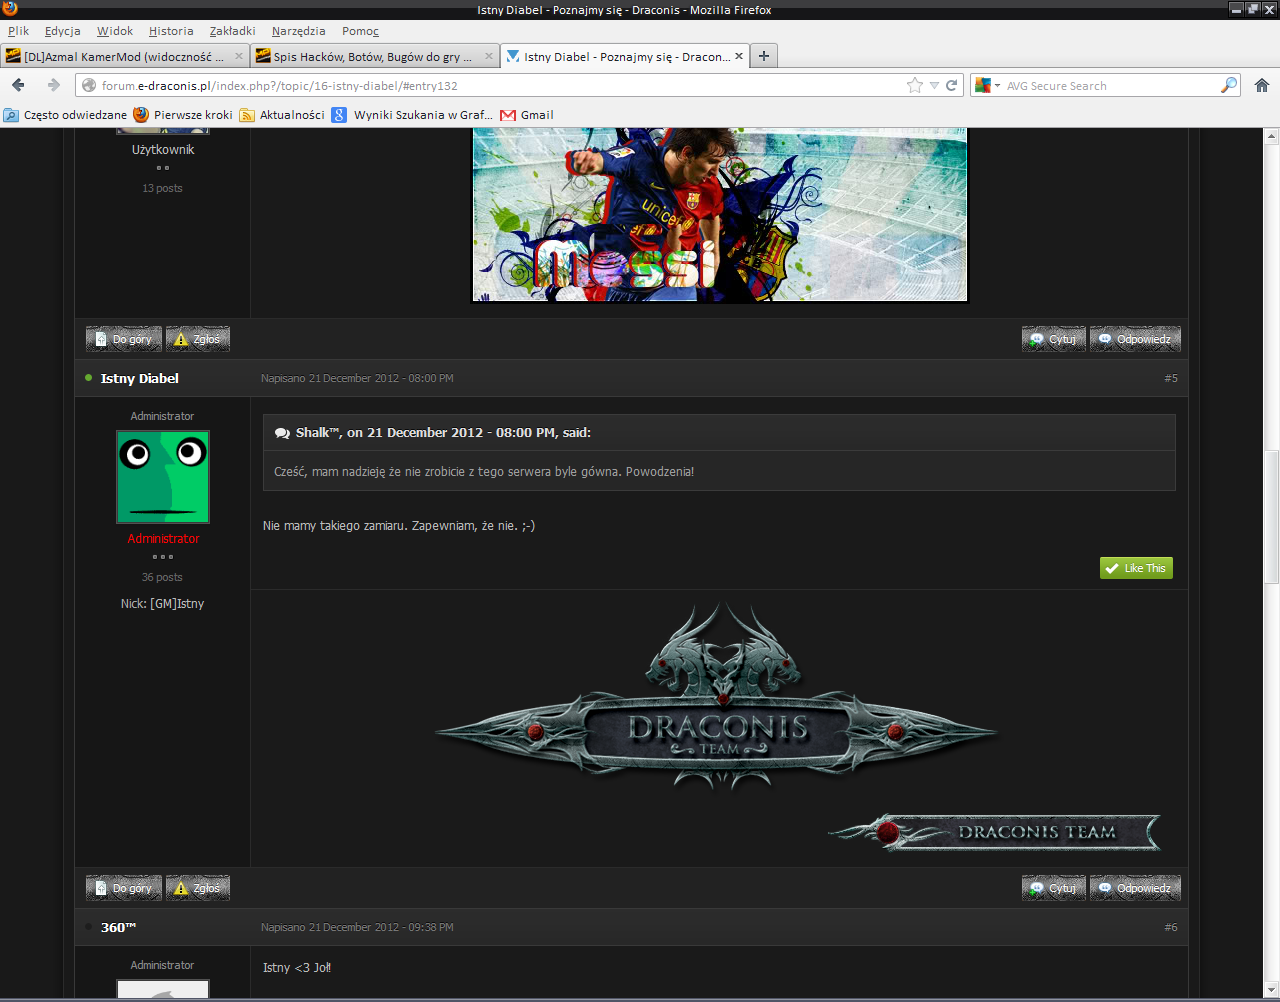Open the Plik menu

point(19,31)
